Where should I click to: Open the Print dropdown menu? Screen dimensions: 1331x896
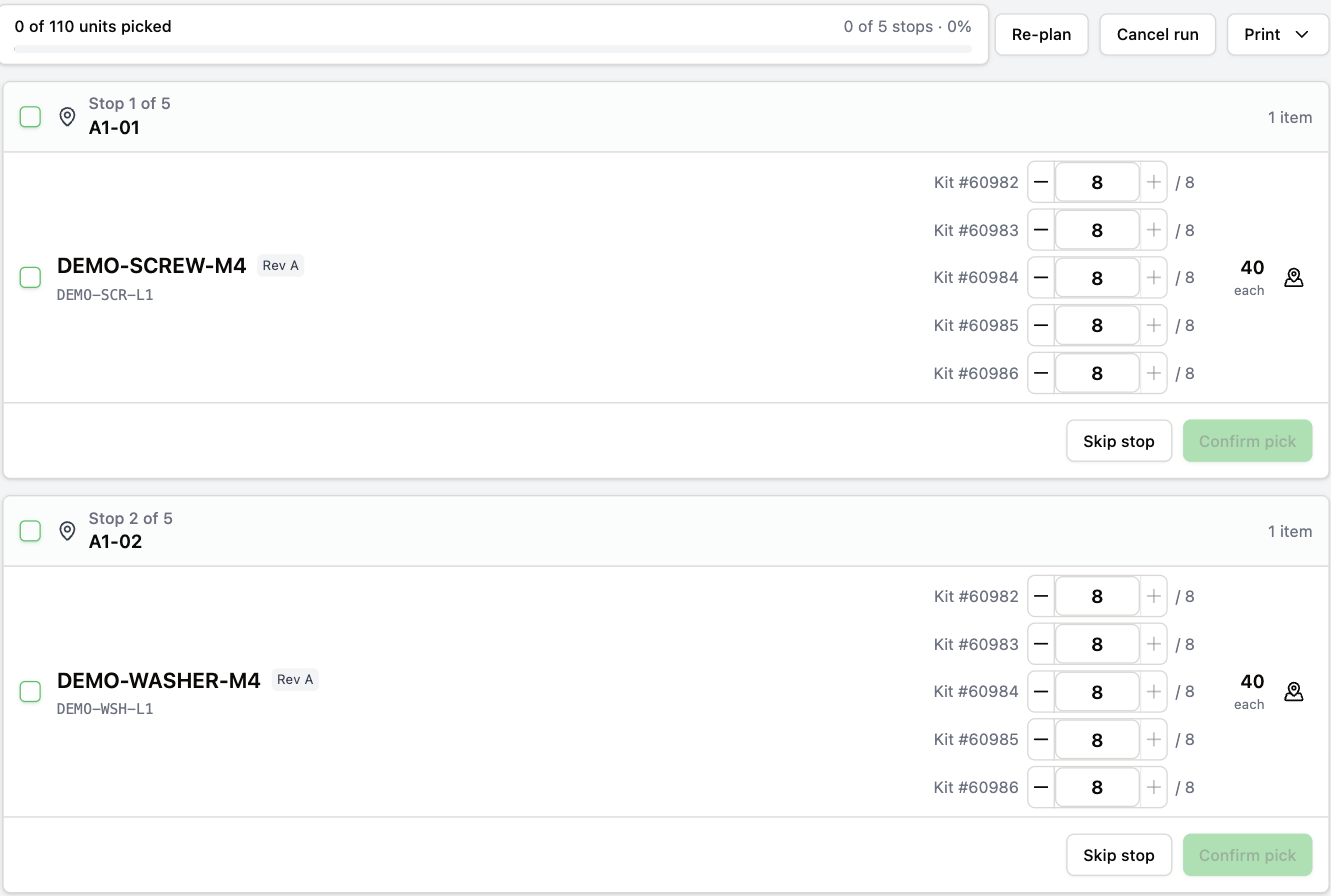(1277, 34)
